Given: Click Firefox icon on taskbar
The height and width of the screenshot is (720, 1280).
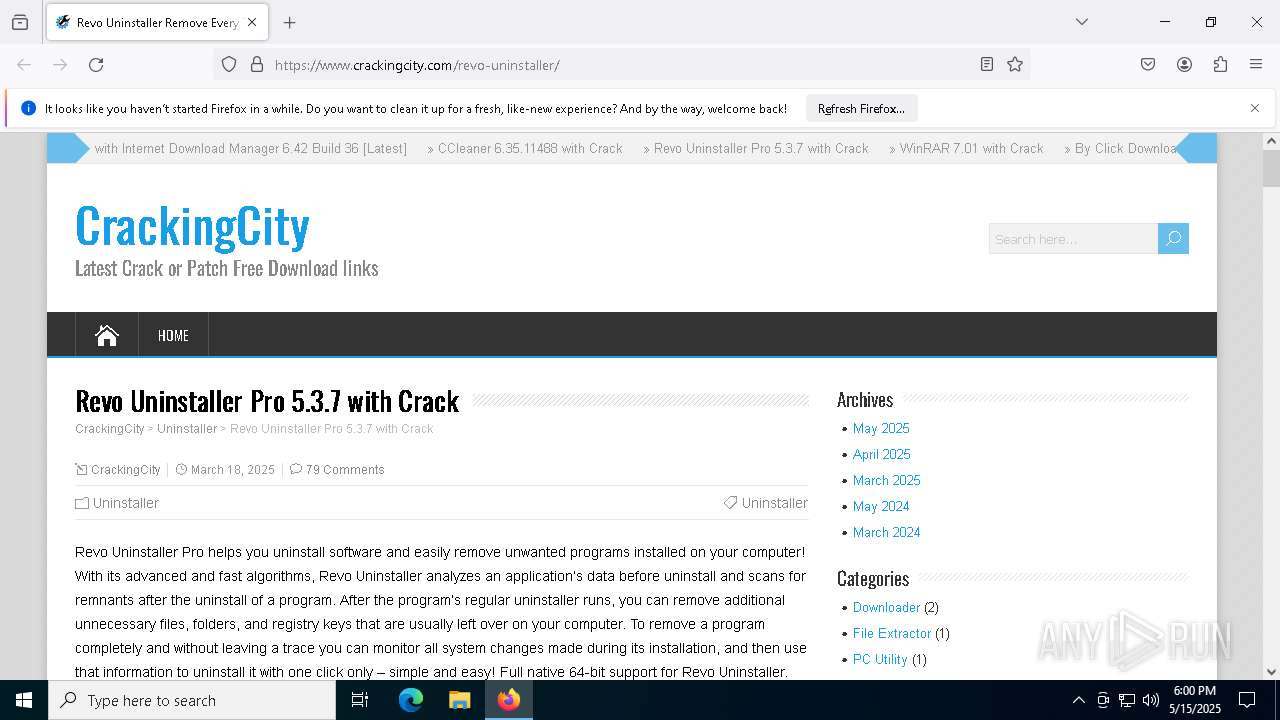Looking at the screenshot, I should [509, 700].
